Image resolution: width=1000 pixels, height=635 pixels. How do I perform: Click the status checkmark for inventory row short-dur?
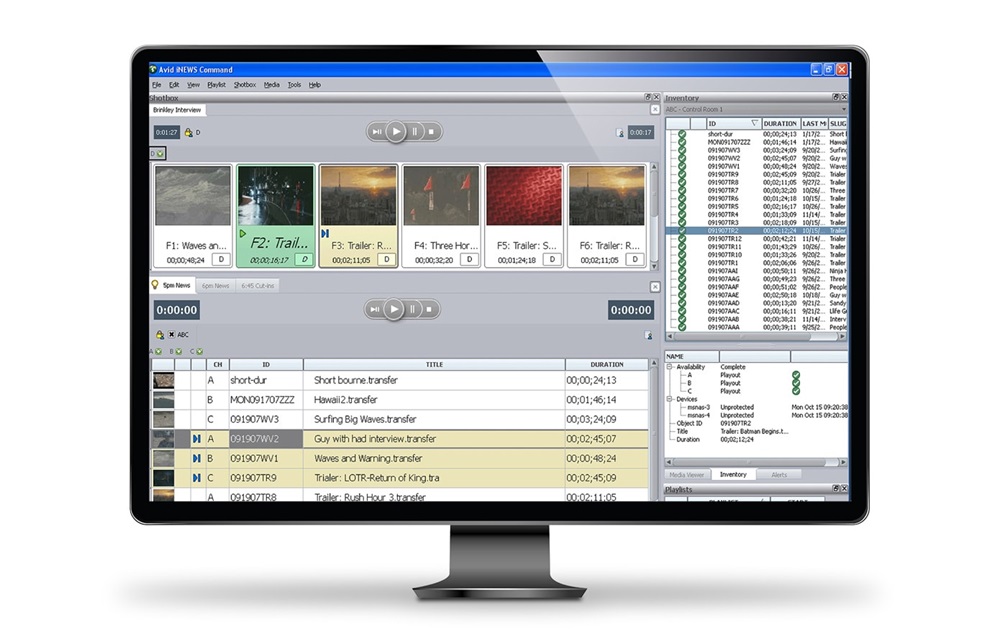pyautogui.click(x=682, y=134)
